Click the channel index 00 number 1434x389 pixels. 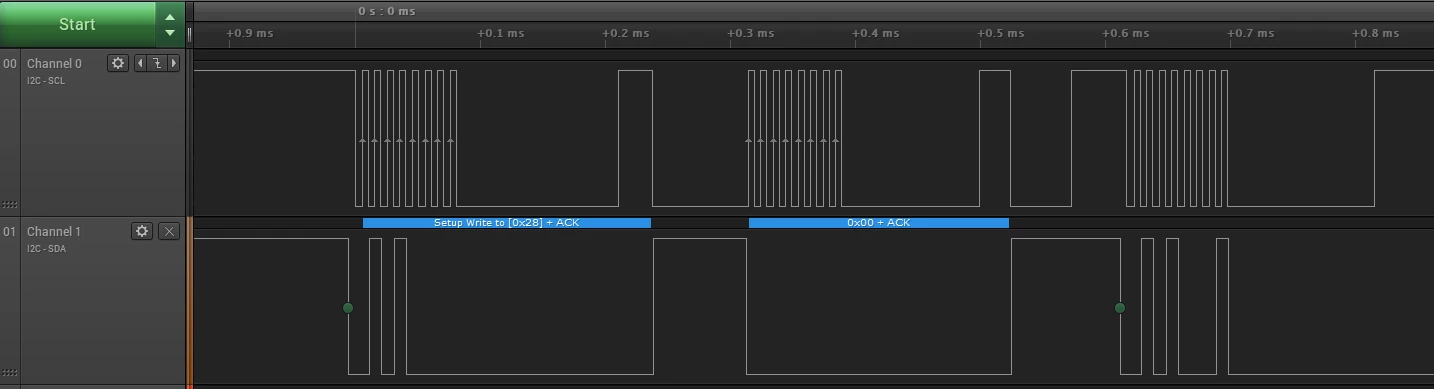pos(10,64)
